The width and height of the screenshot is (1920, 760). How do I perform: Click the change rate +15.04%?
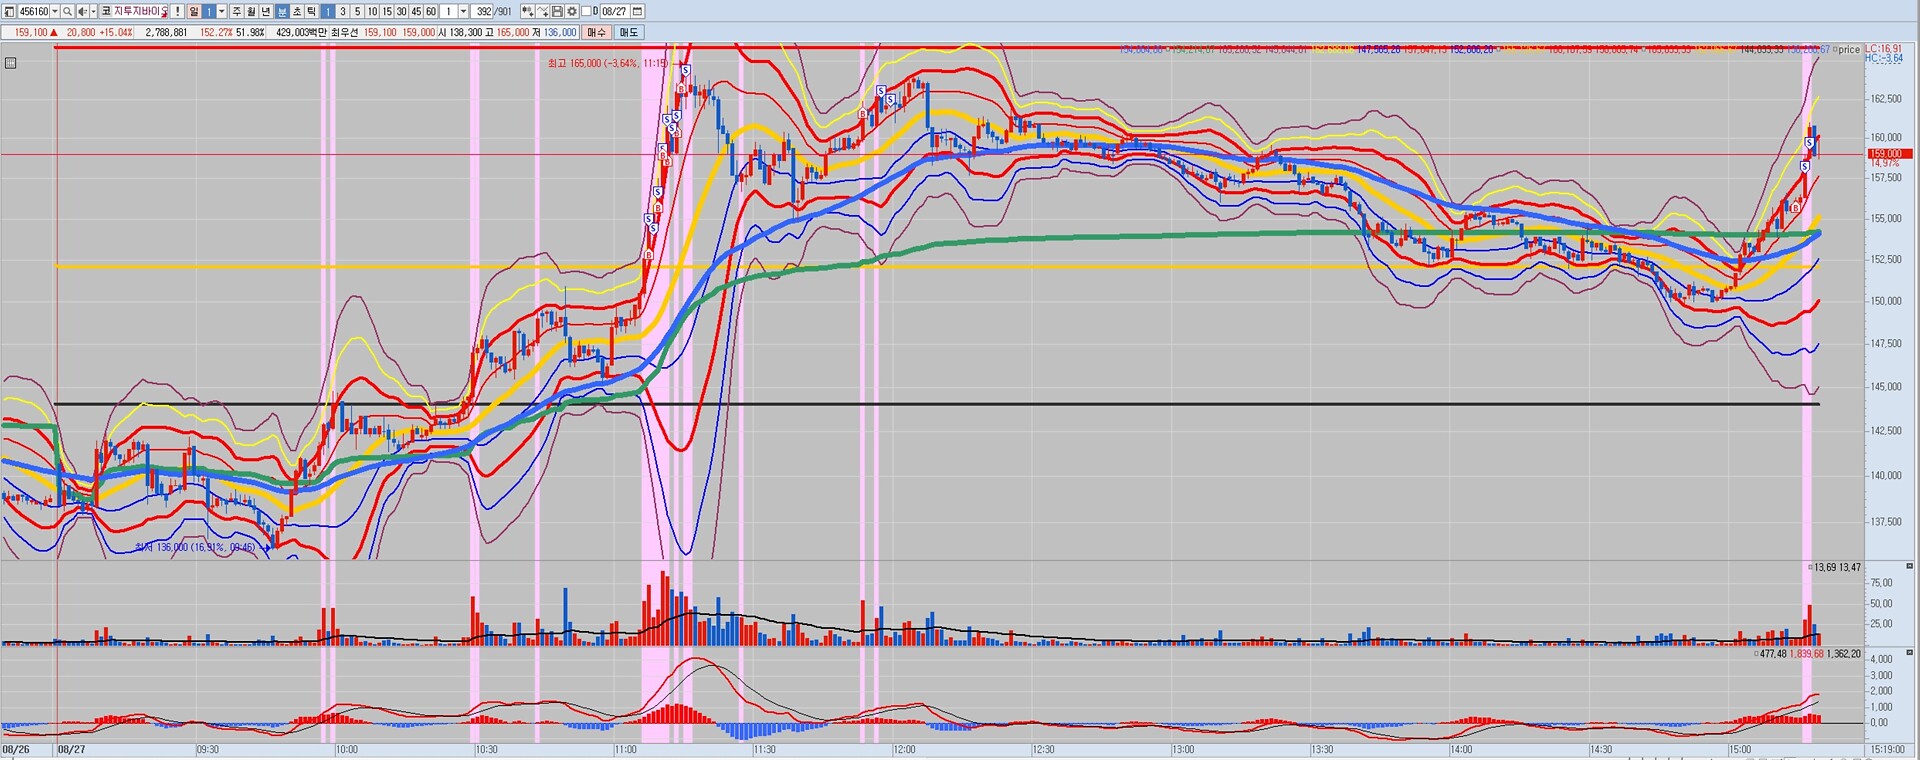coord(116,32)
